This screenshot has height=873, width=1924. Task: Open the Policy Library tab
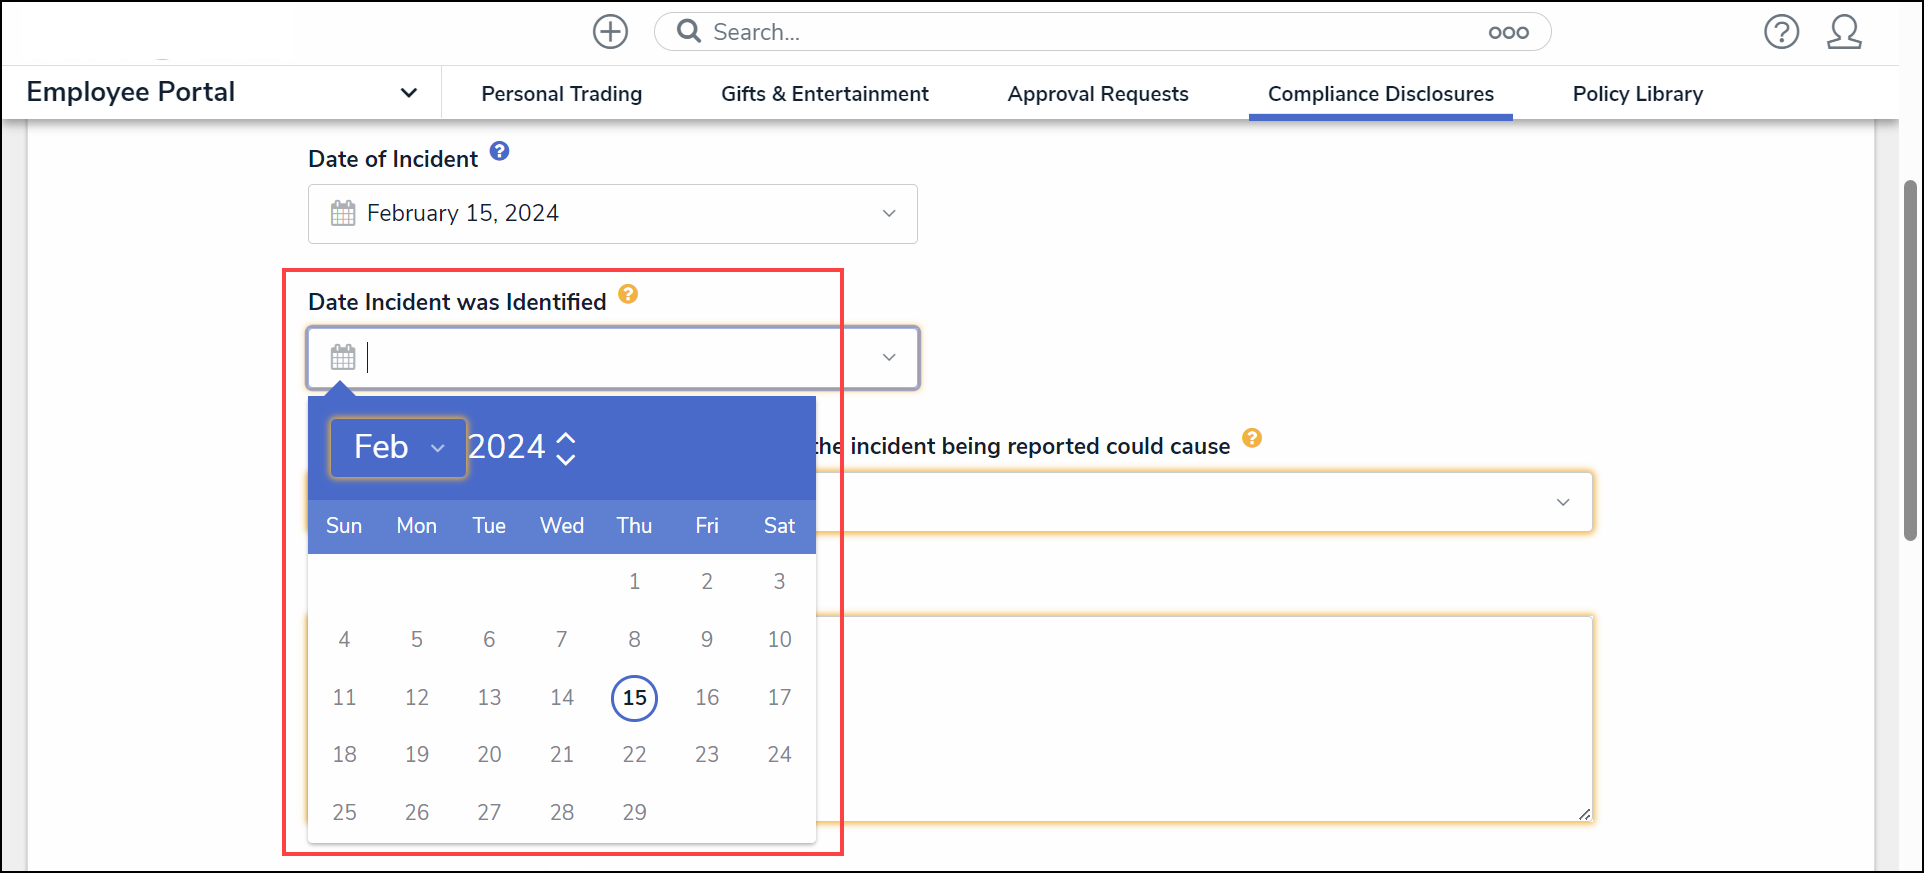point(1637,94)
